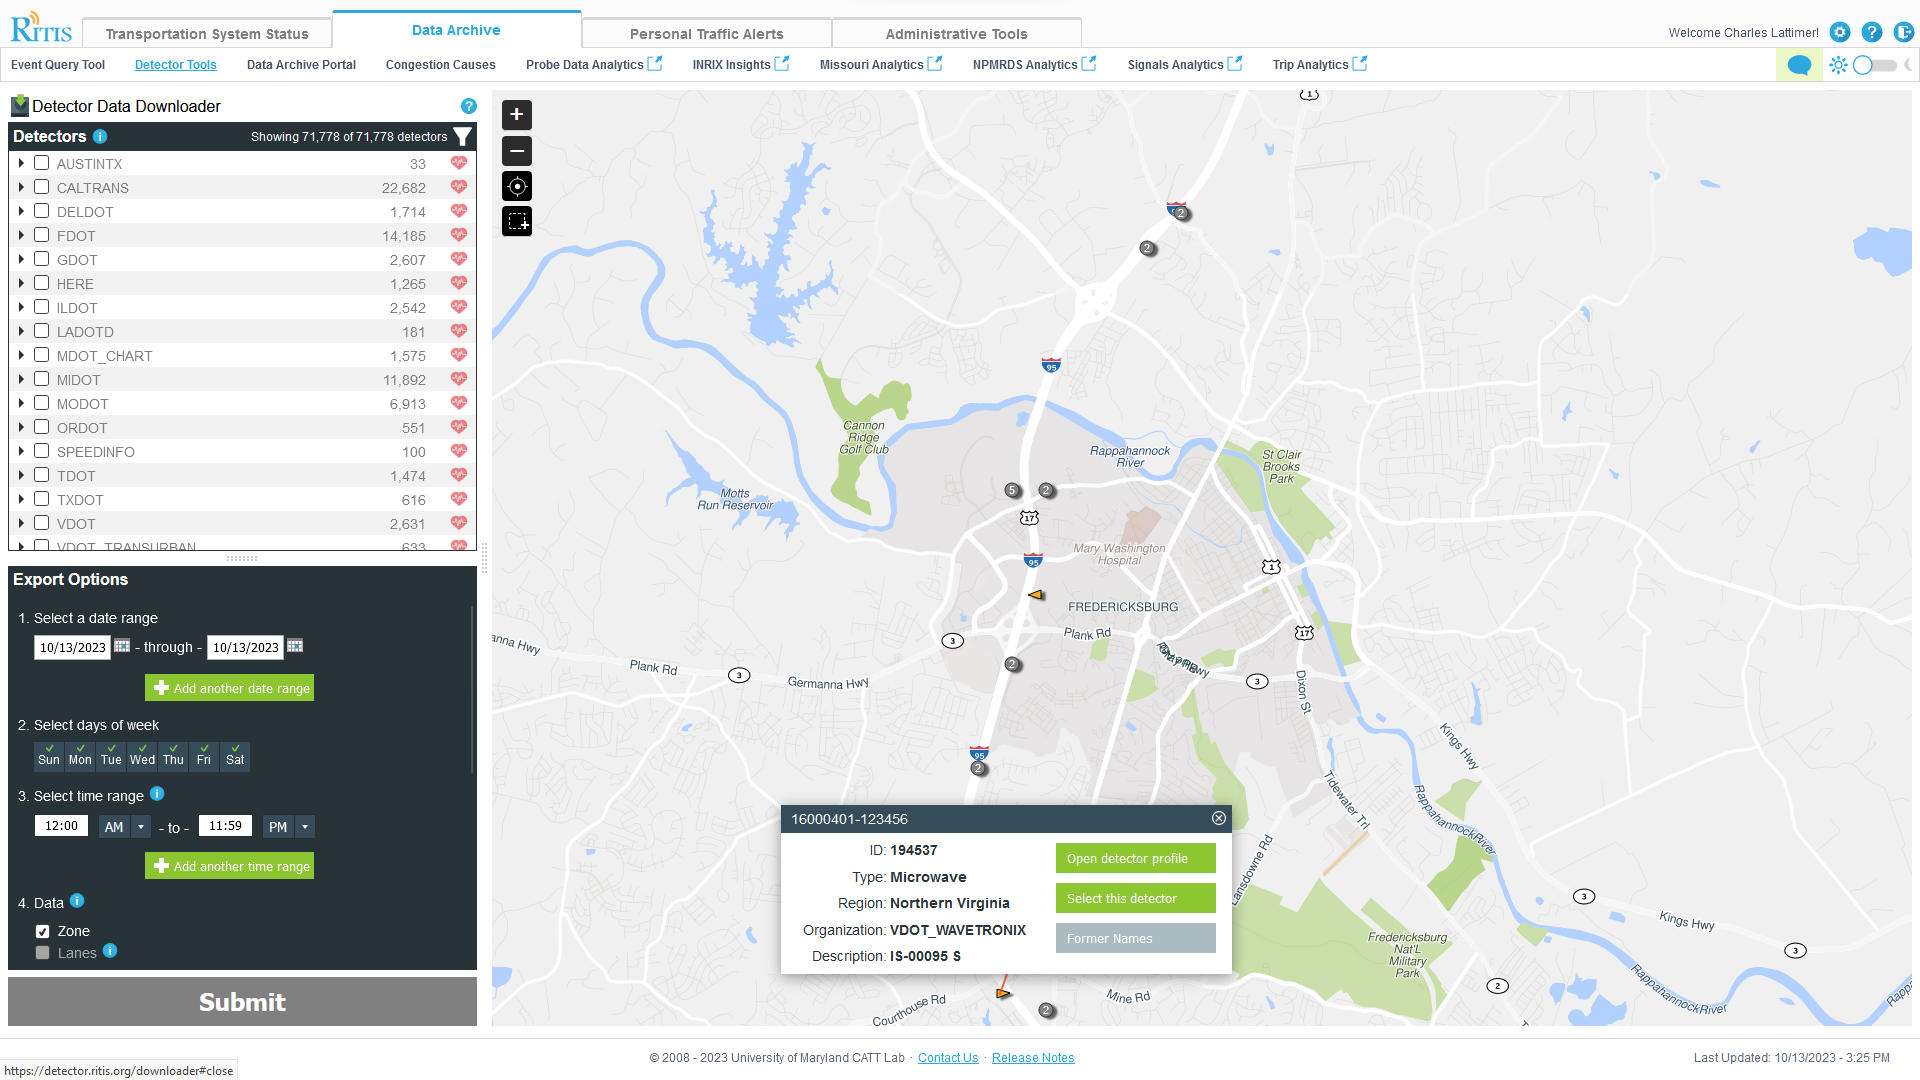Click the chat feedback bubble icon

click(1799, 64)
